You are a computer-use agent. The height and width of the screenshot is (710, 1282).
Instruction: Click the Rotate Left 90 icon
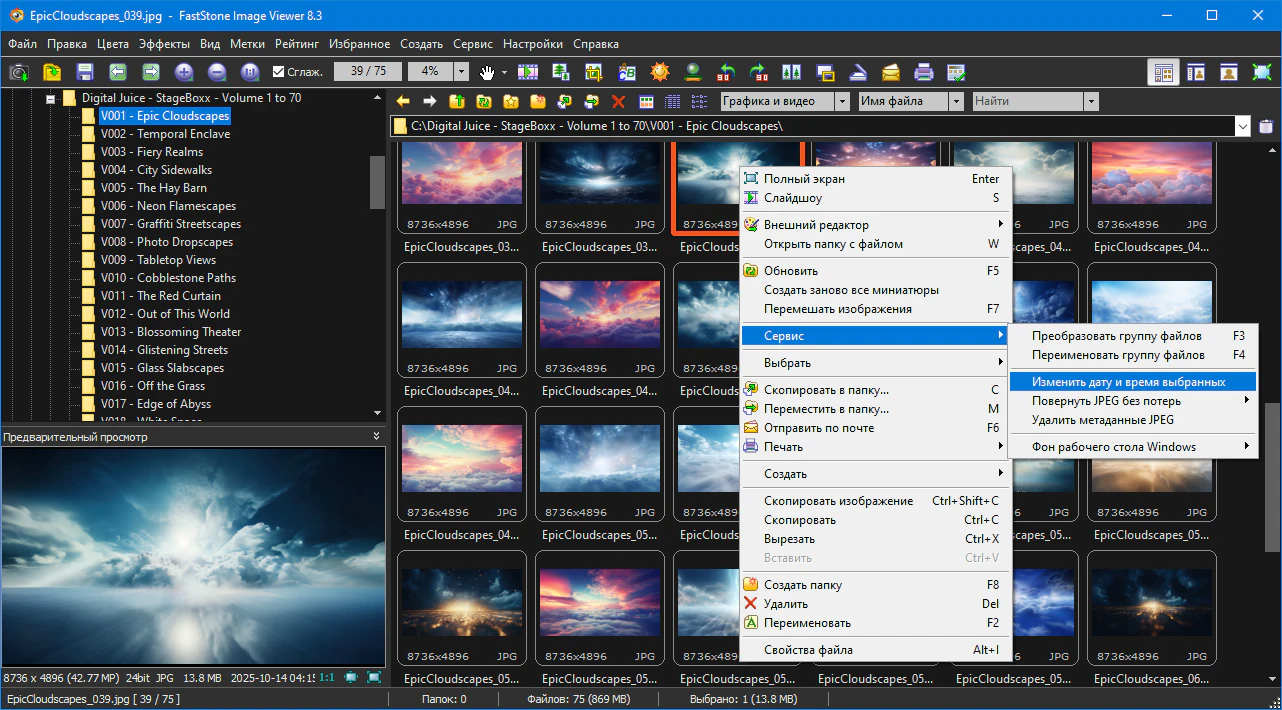(x=727, y=72)
